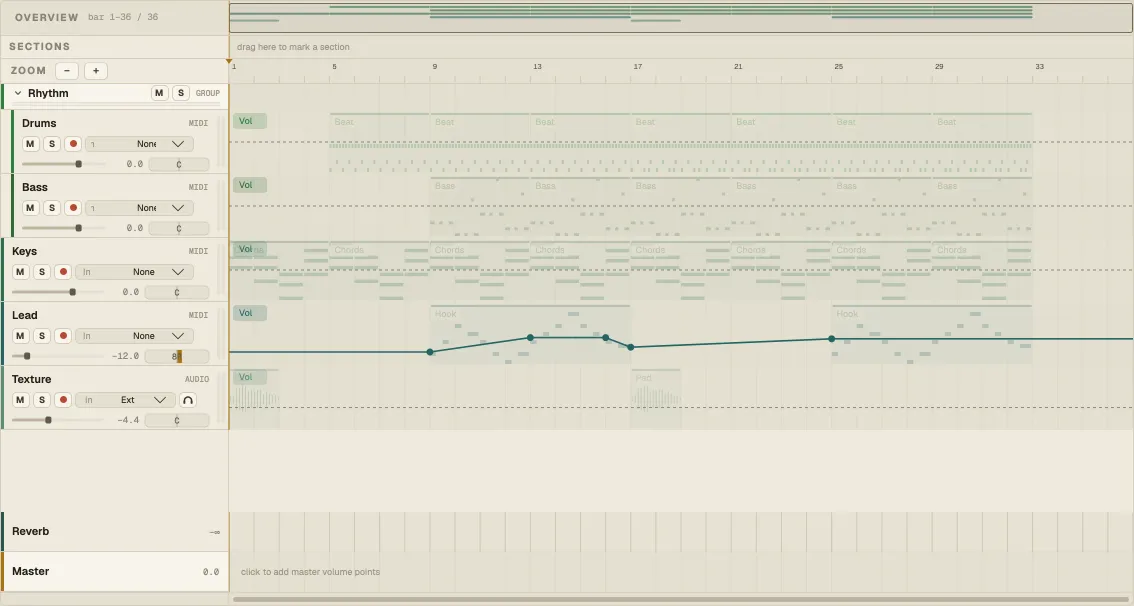This screenshot has height=606, width=1134.
Task: Click the Lead volume value -12.0
Action: [125, 356]
